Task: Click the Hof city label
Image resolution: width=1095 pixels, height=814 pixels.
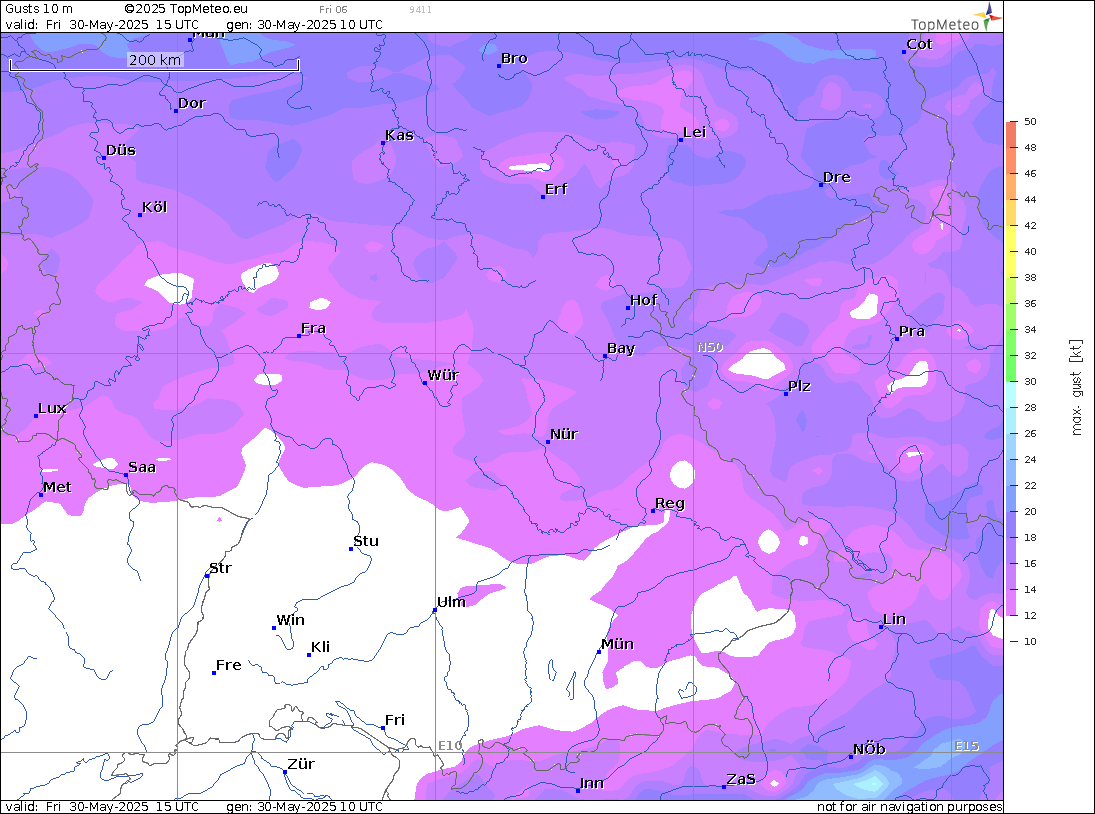Action: click(643, 300)
